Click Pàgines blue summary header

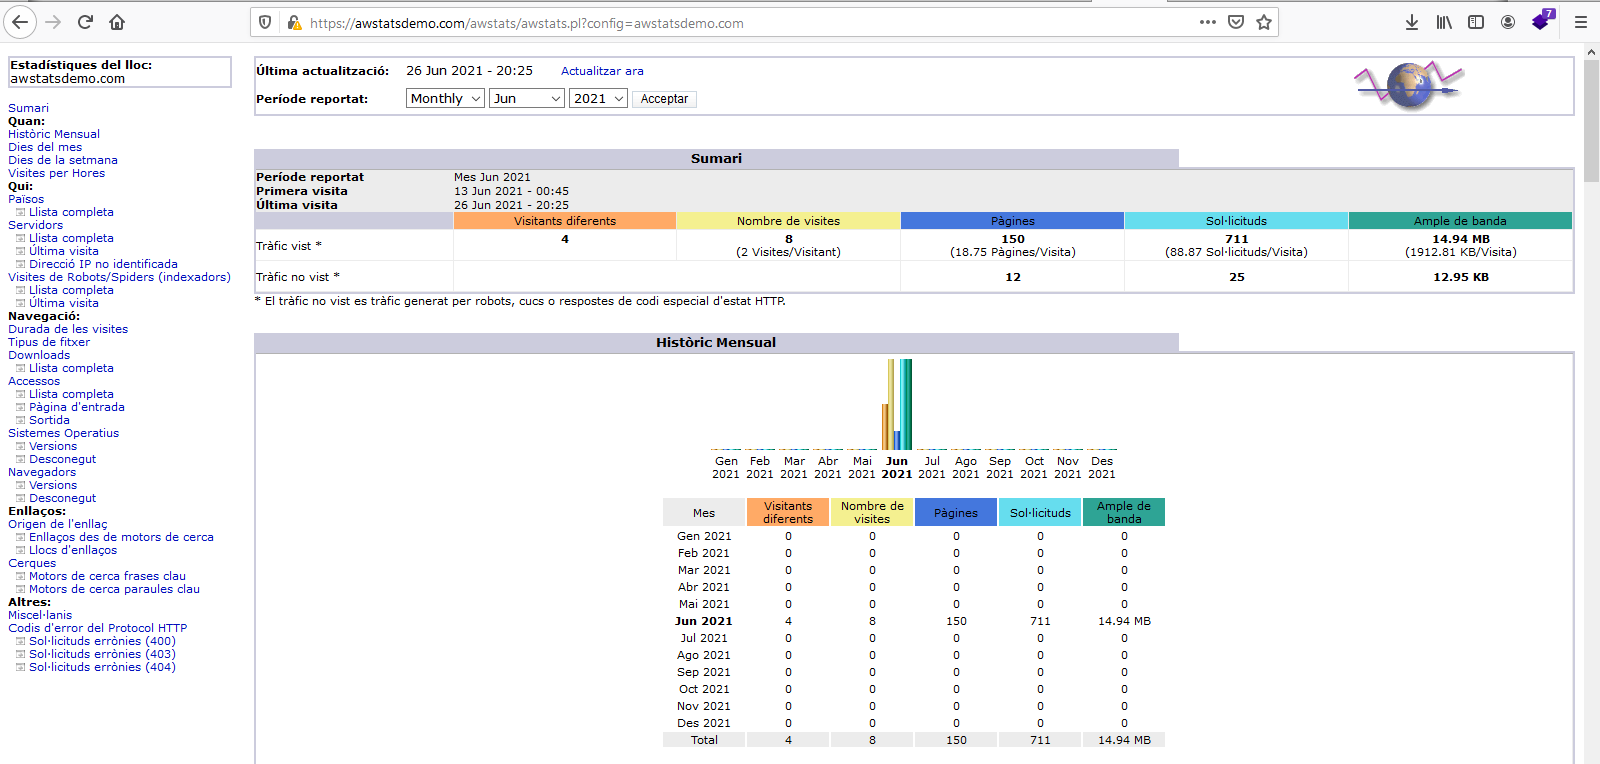pyautogui.click(x=1012, y=221)
